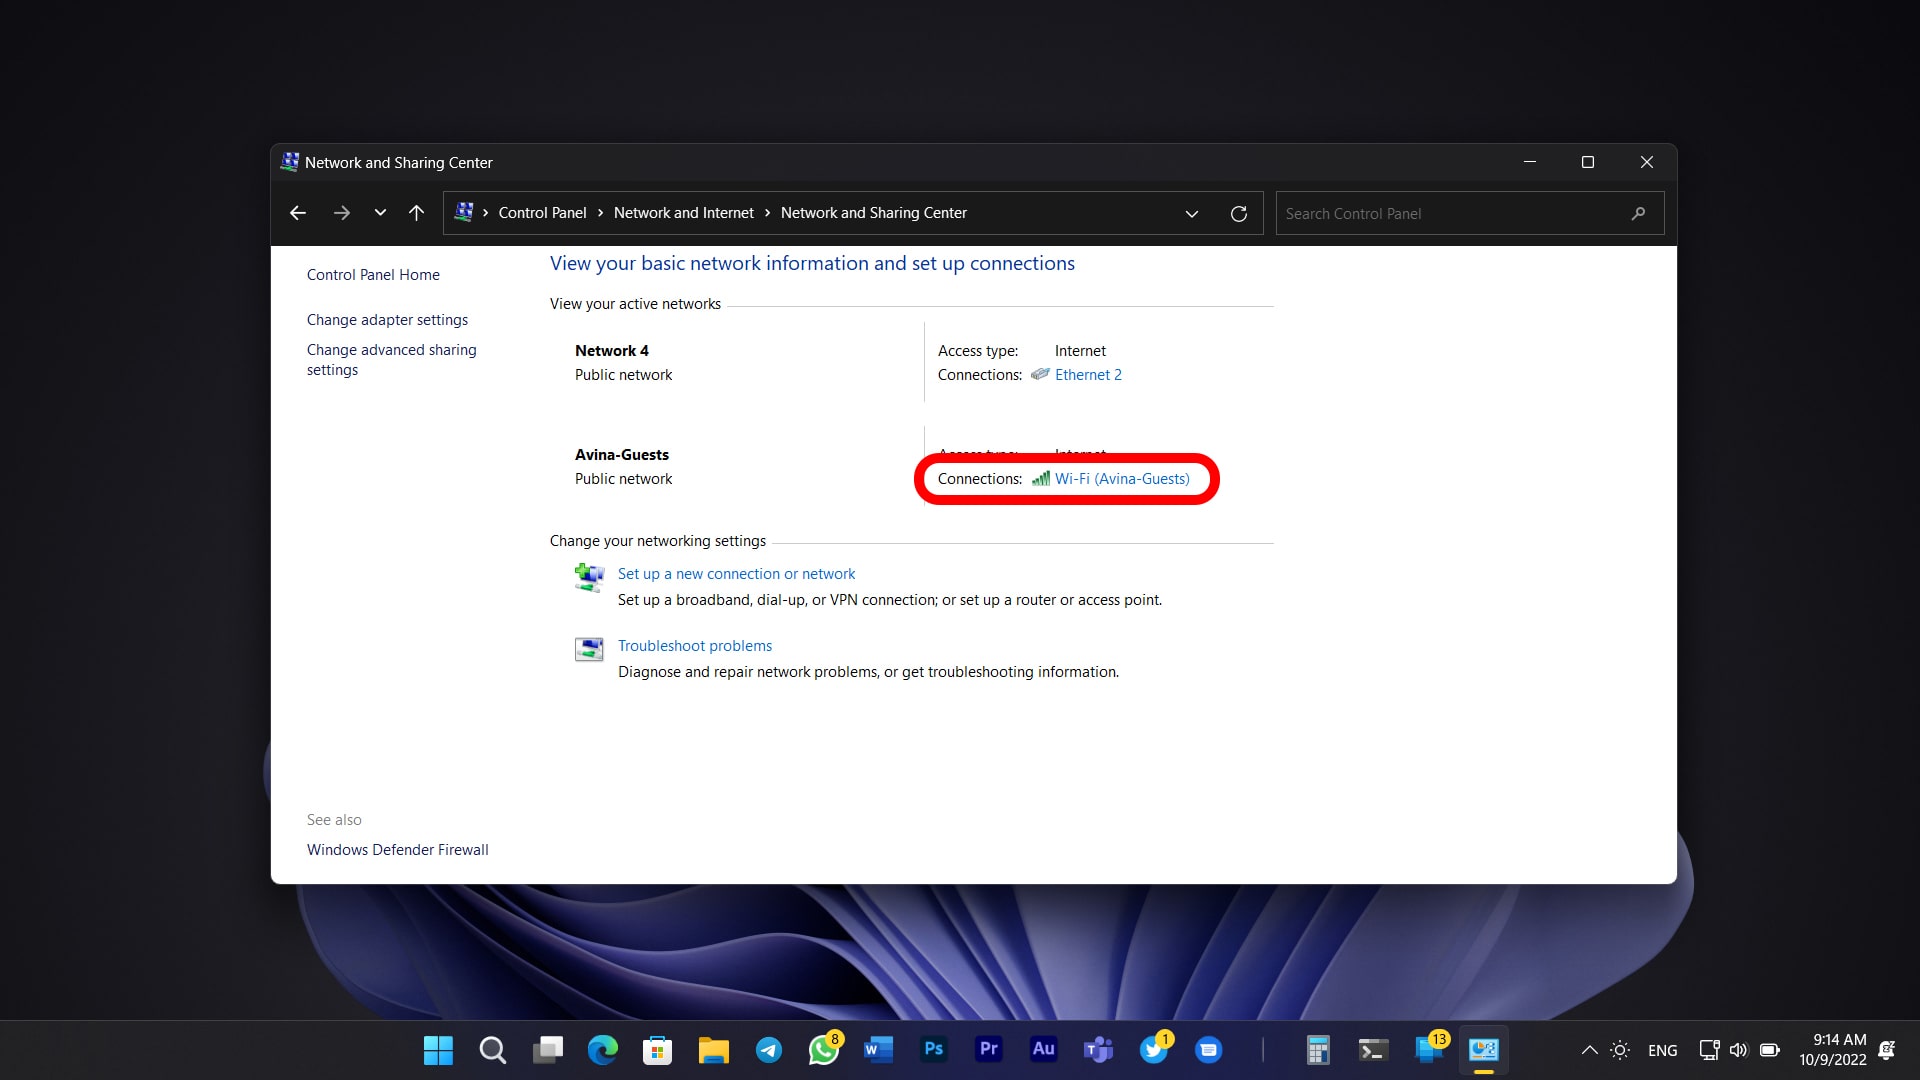1920x1080 pixels.
Task: Click the Ethernet 2 adapter icon
Action: coord(1040,374)
